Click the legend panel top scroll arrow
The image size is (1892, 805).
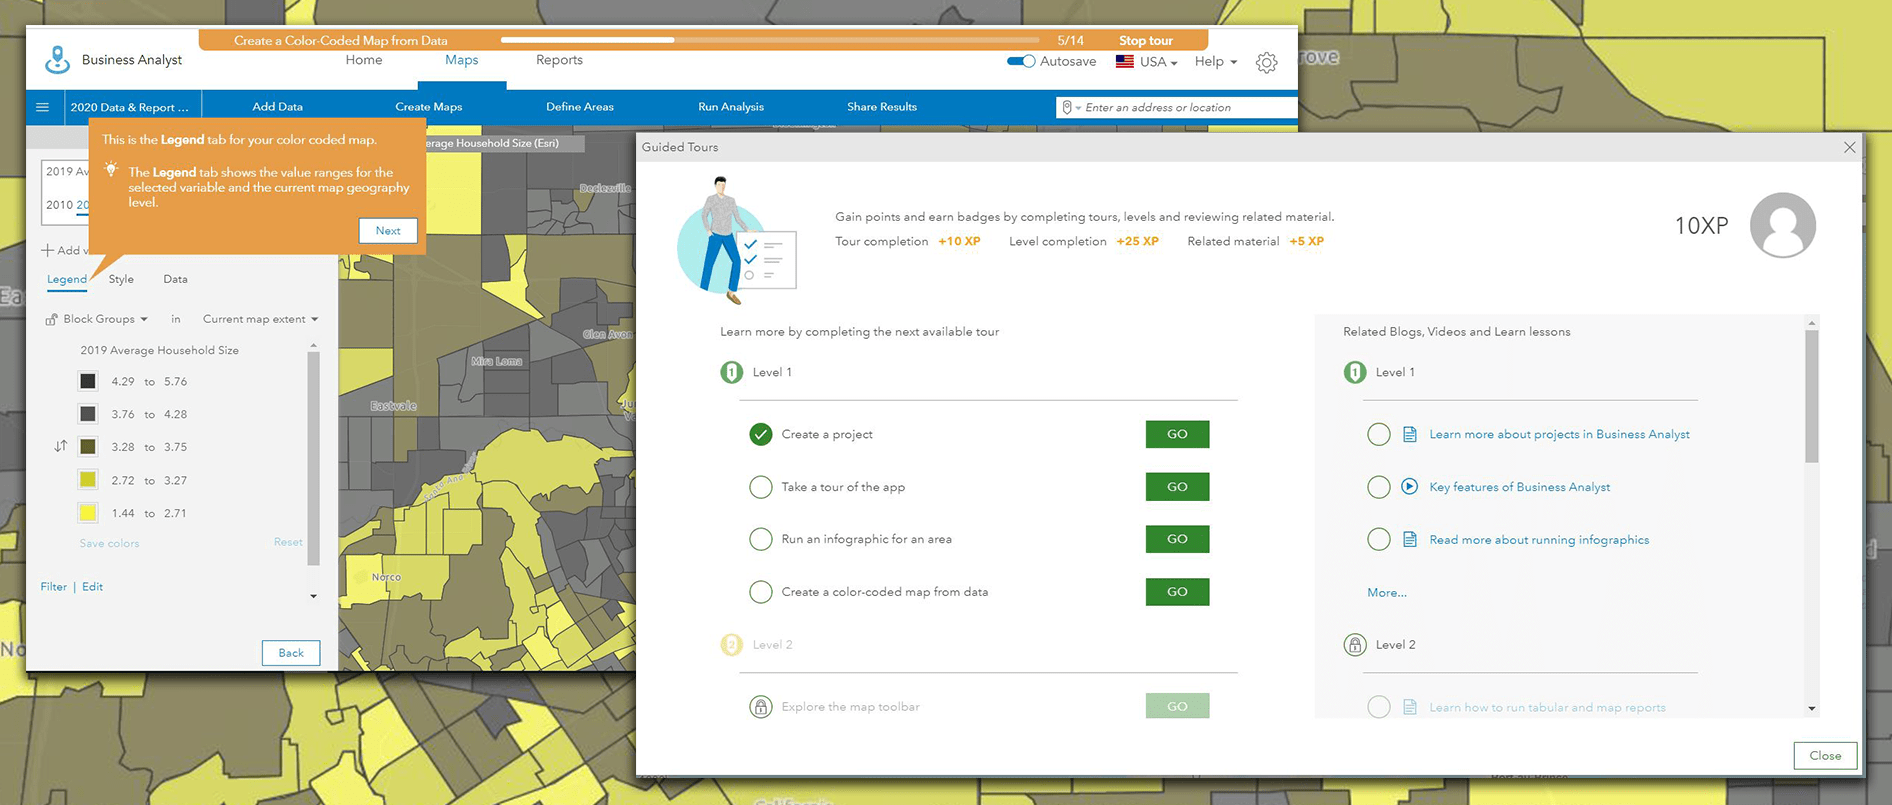tap(313, 345)
